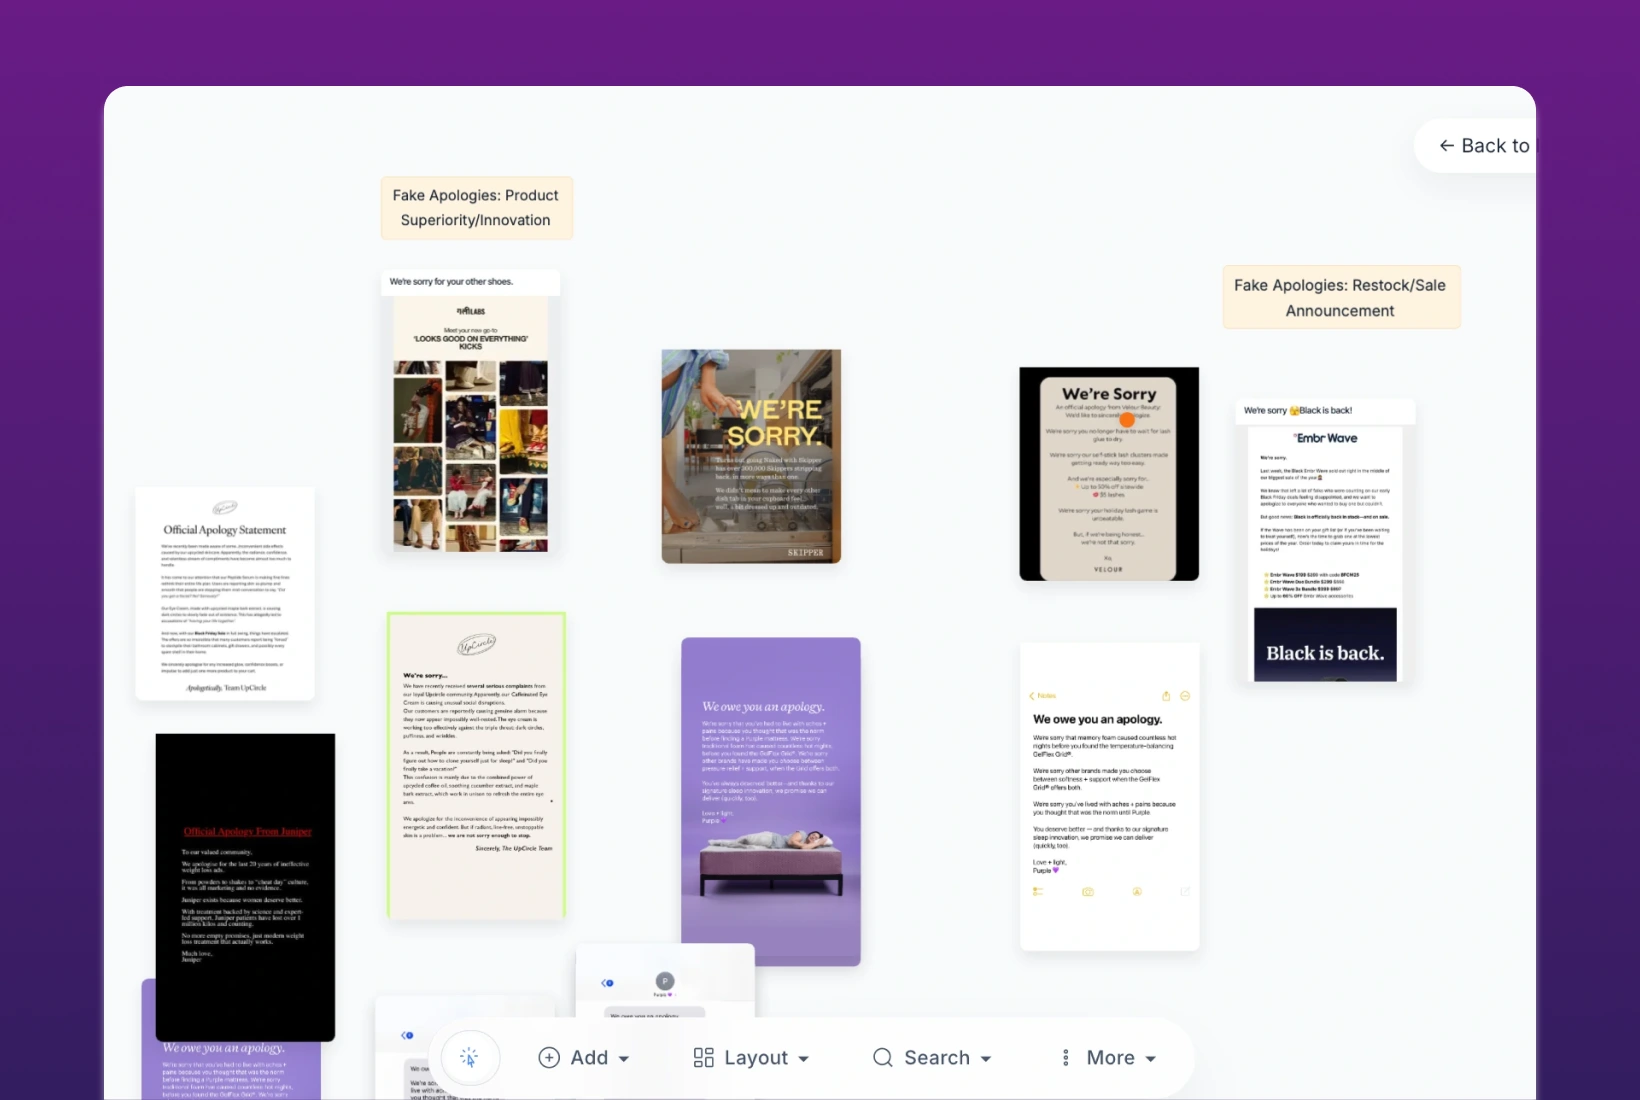This screenshot has height=1100, width=1640.
Task: Click the Back to button
Action: pyautogui.click(x=1476, y=146)
